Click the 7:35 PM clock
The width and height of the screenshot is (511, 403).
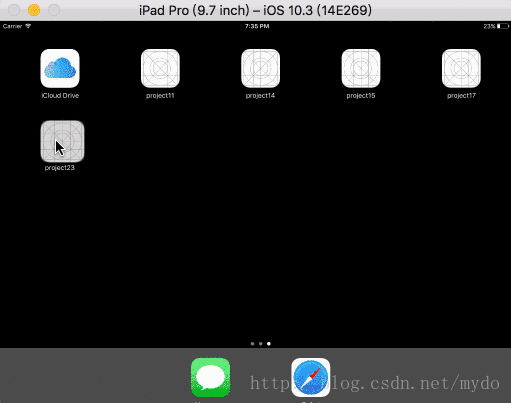257,26
